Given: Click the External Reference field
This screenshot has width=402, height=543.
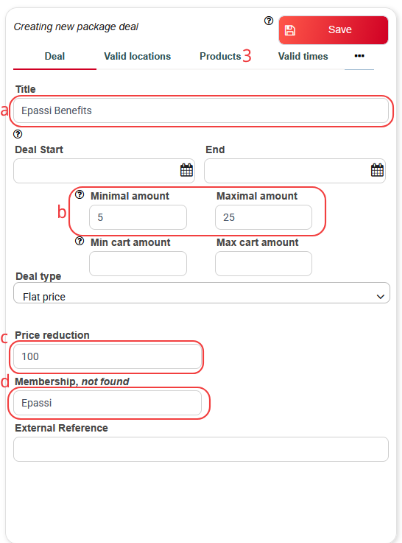Looking at the screenshot, I should coord(201,449).
